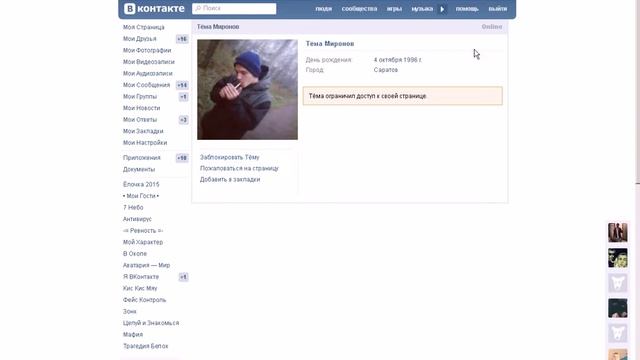Open 'Мои Видеозаписи' in sidebar
The image size is (640, 360).
coord(149,62)
